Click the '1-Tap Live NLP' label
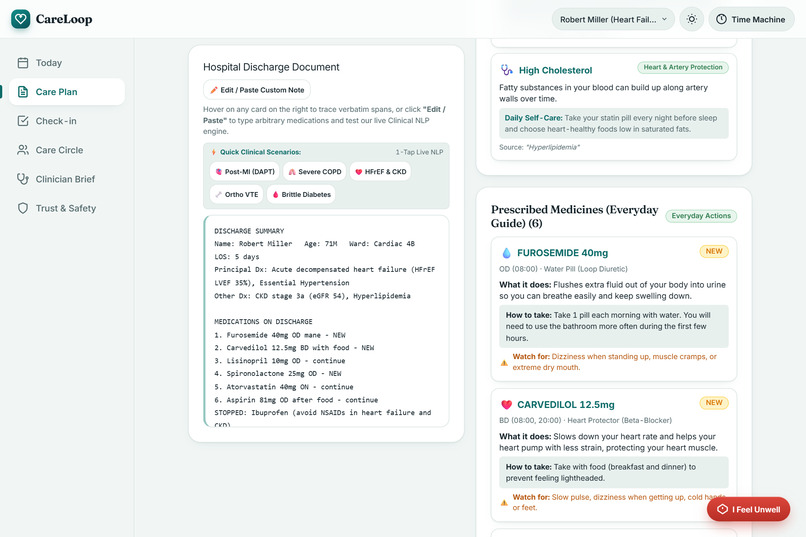806x537 pixels. (419, 152)
